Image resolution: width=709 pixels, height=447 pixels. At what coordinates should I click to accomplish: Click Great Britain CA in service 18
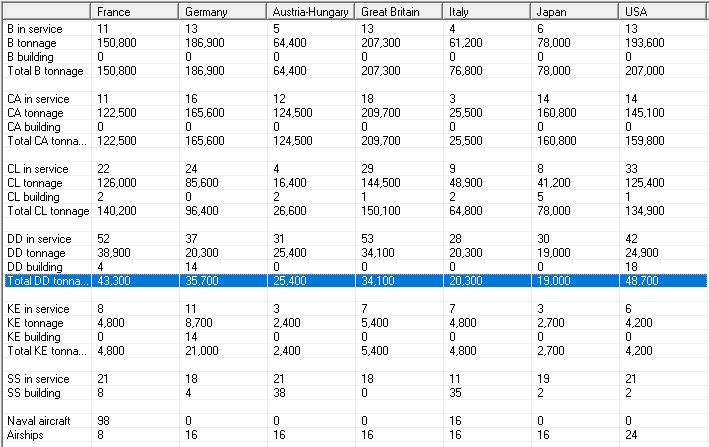point(368,99)
